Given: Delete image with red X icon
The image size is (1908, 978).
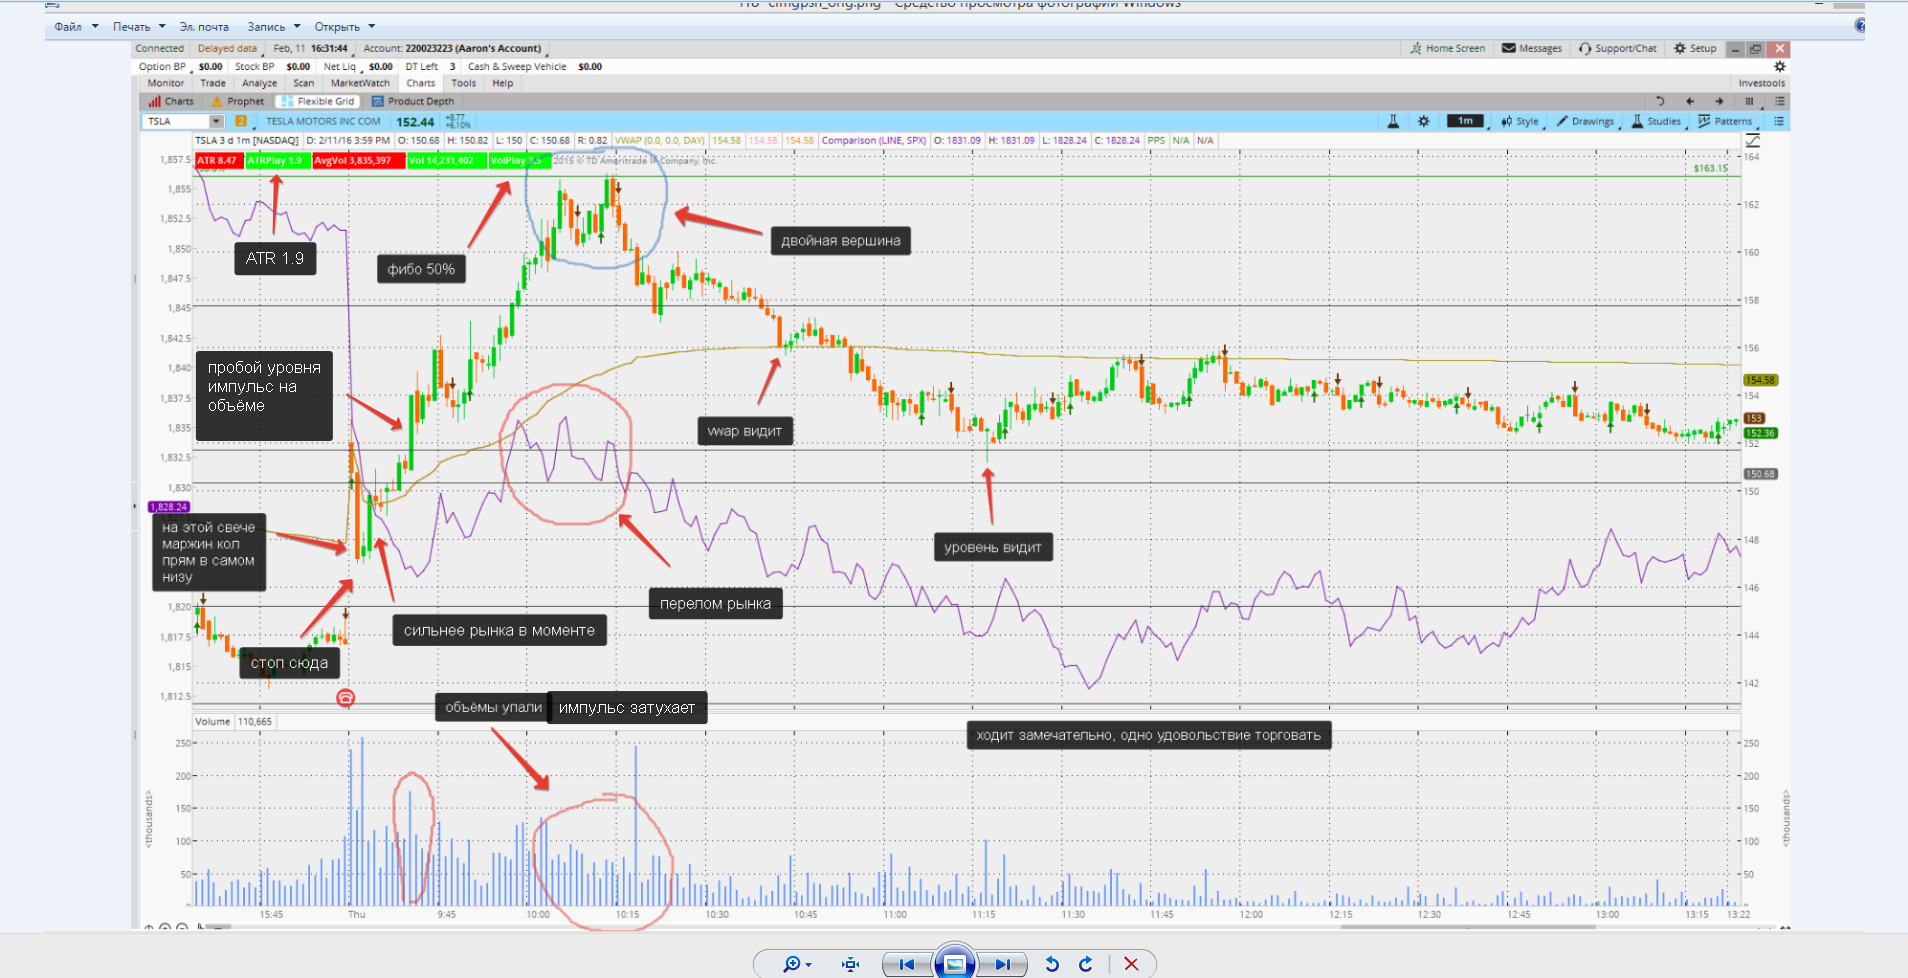Looking at the screenshot, I should click(1131, 964).
